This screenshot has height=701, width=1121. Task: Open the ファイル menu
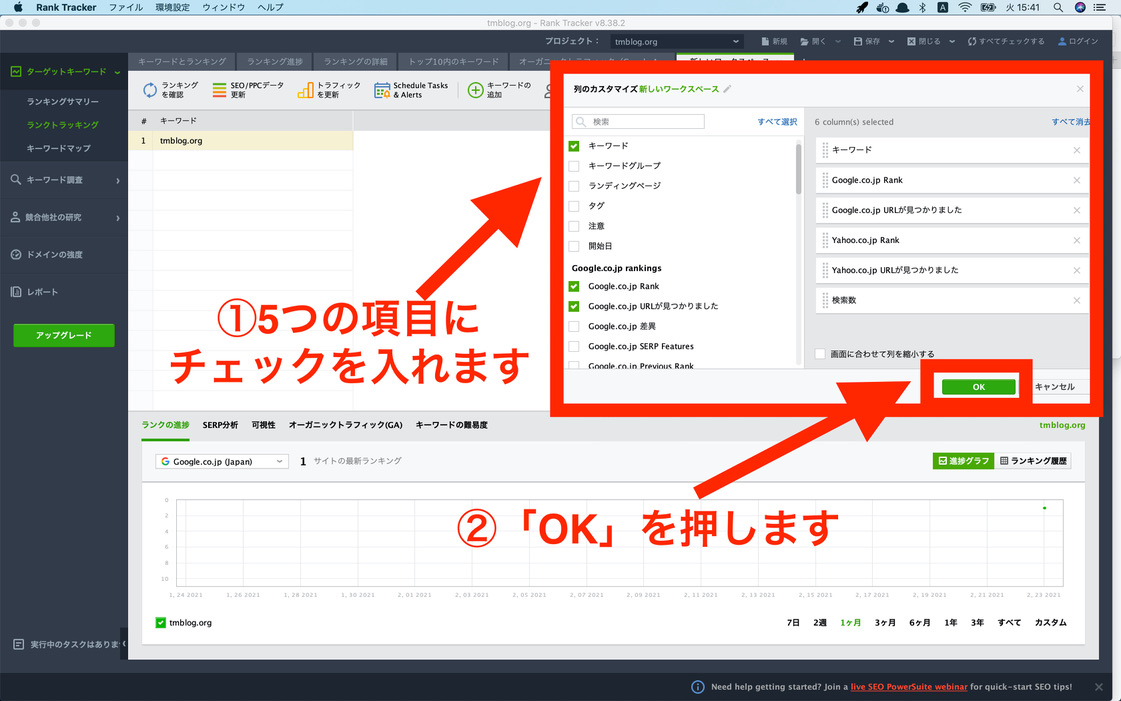(x=126, y=7)
